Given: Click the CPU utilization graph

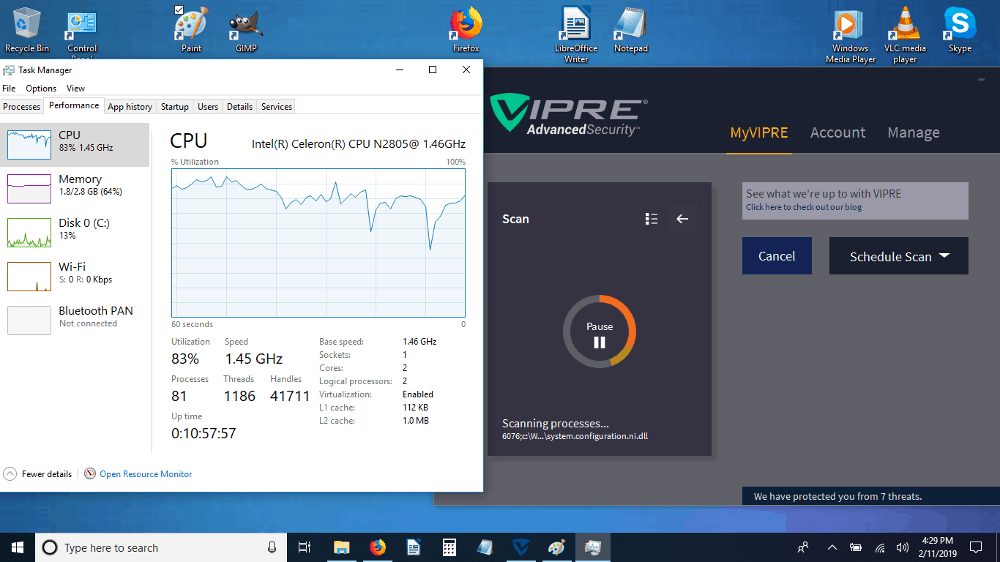Looking at the screenshot, I should (318, 243).
